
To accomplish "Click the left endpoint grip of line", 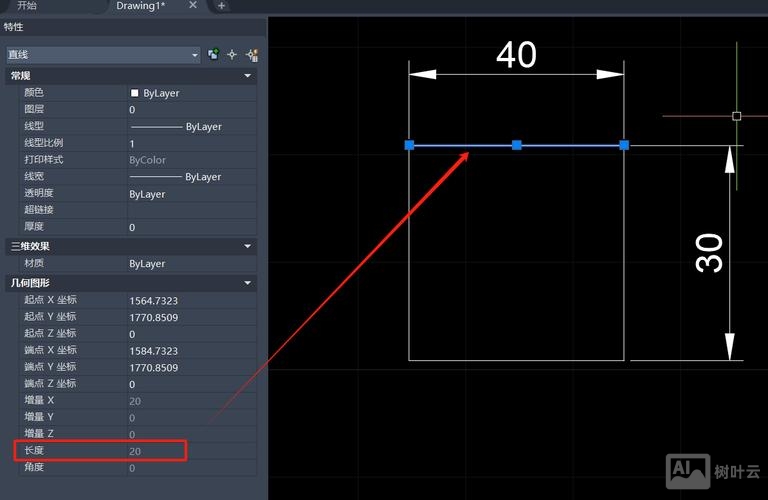I will [409, 145].
